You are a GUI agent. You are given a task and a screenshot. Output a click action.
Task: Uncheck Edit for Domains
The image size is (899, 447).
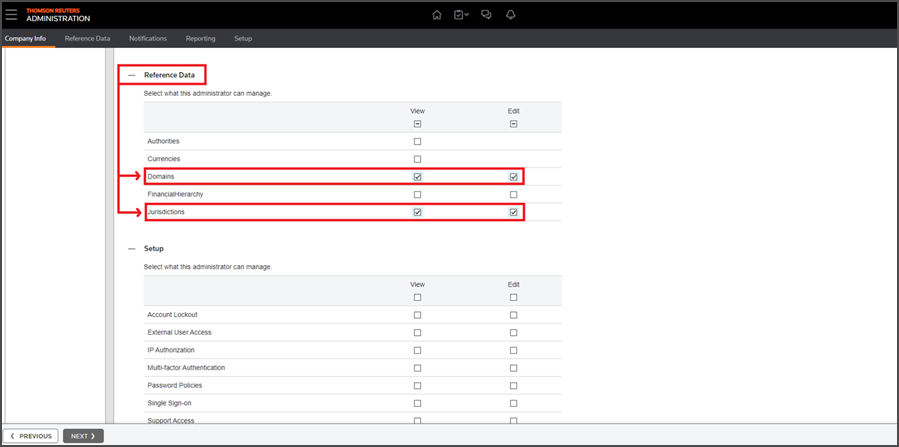point(514,177)
